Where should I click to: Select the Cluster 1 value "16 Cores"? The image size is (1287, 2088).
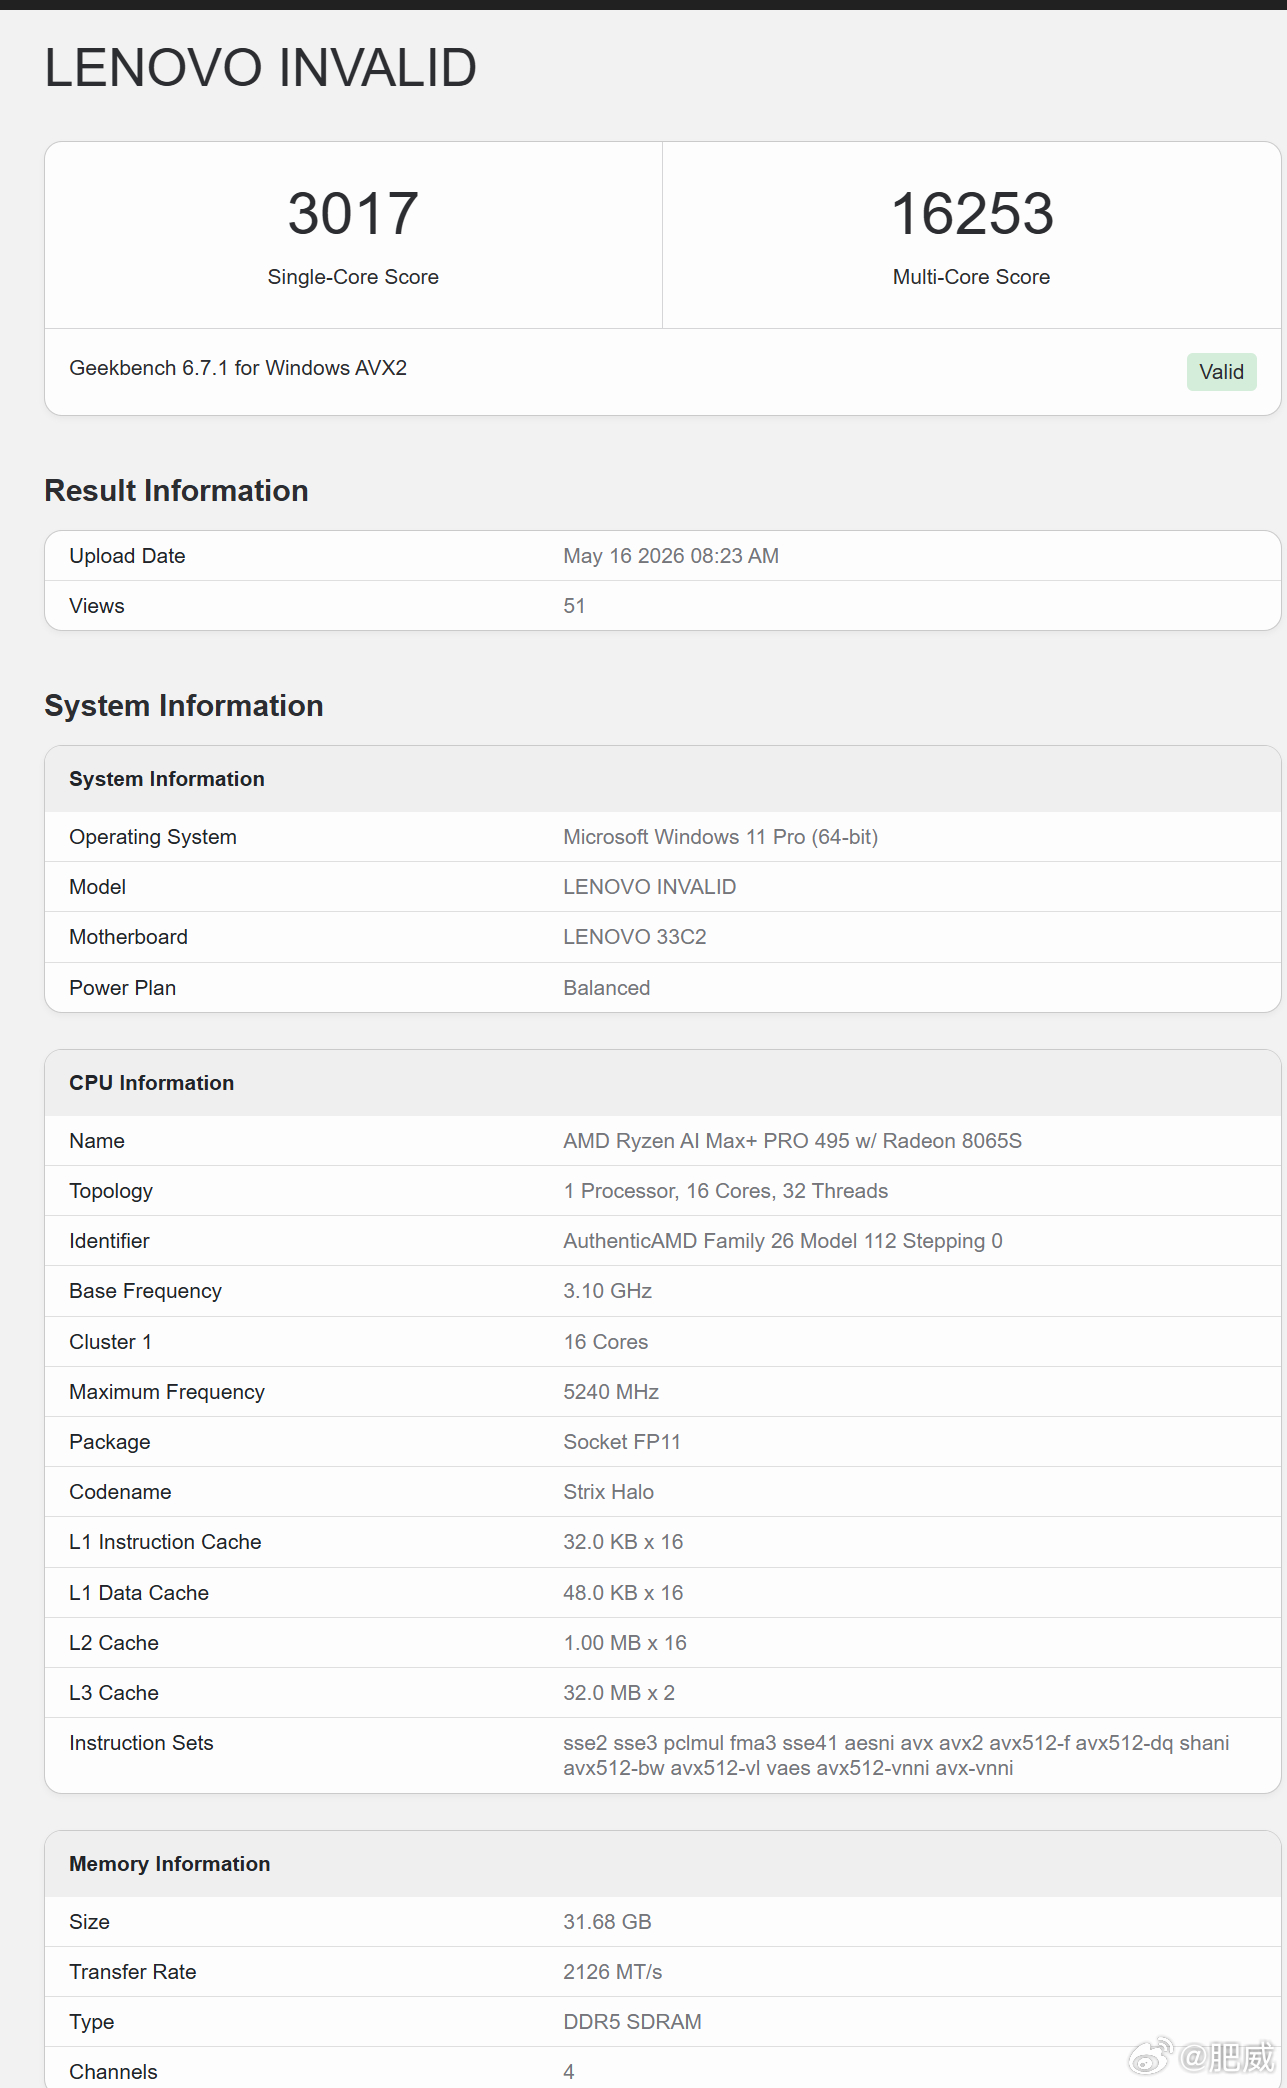tap(605, 1342)
